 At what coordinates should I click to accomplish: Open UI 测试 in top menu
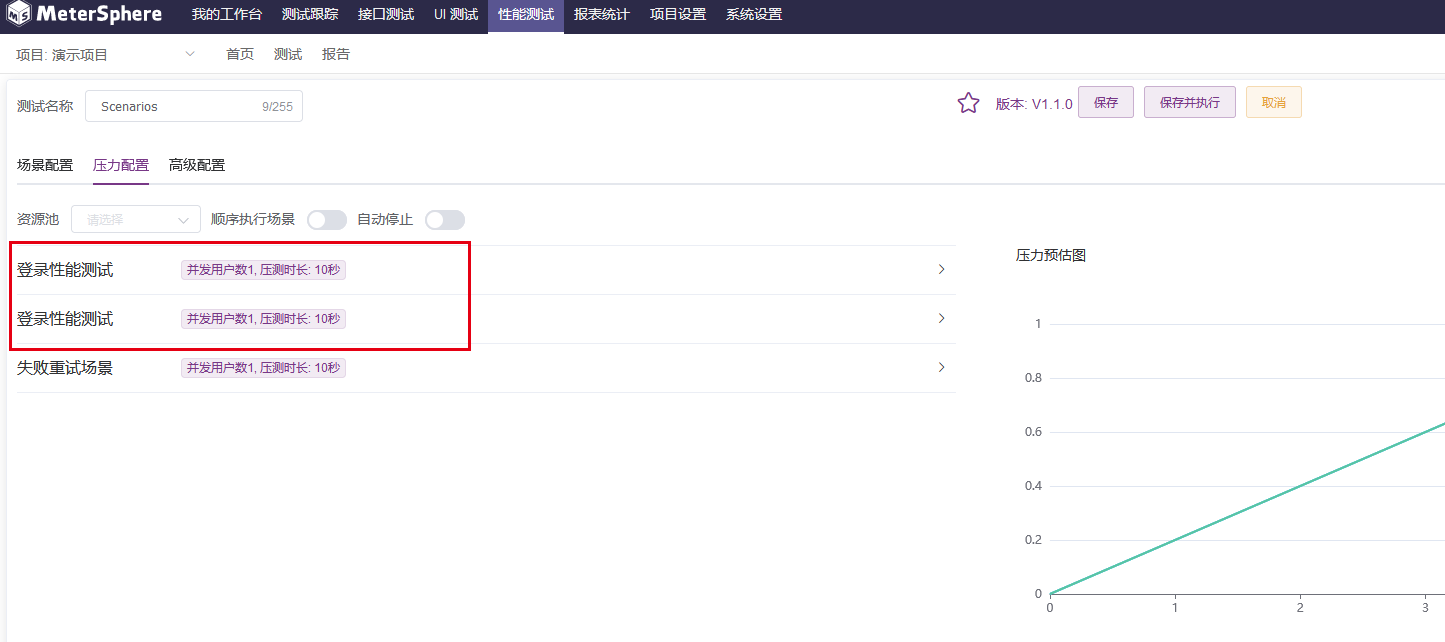[456, 15]
